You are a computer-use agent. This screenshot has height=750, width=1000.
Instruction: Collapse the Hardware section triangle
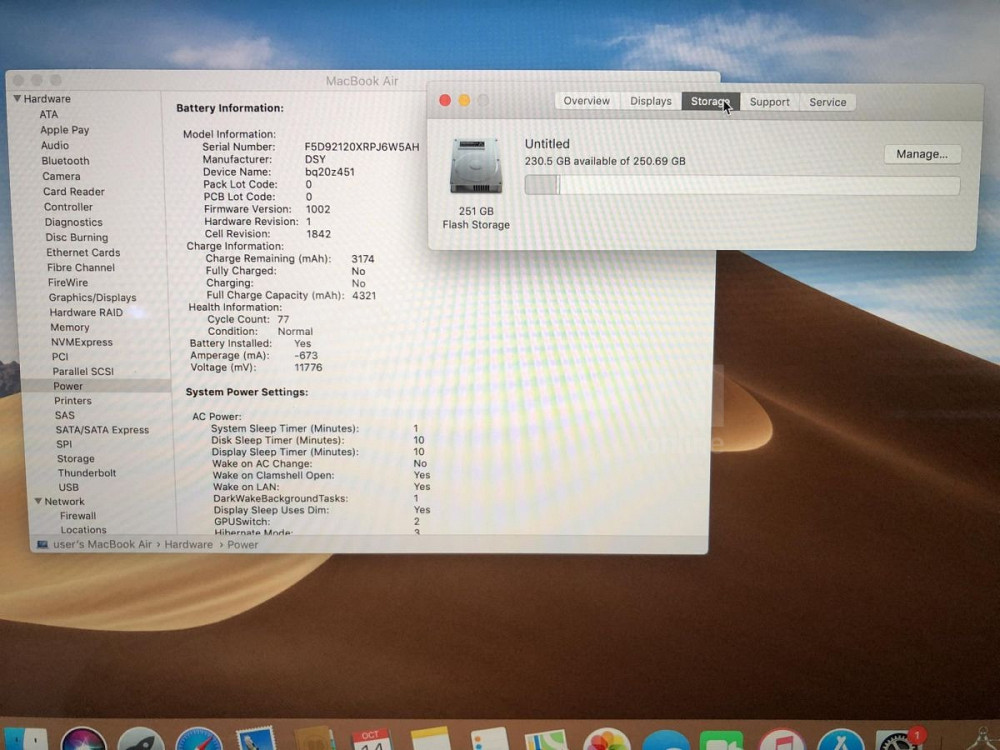pos(17,99)
